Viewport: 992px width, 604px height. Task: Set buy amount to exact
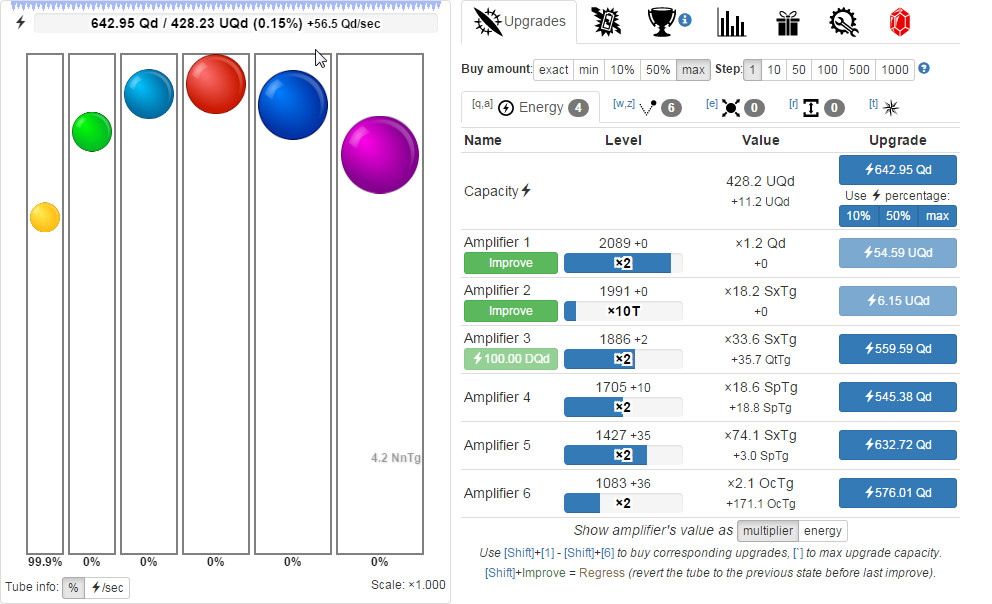(x=553, y=69)
